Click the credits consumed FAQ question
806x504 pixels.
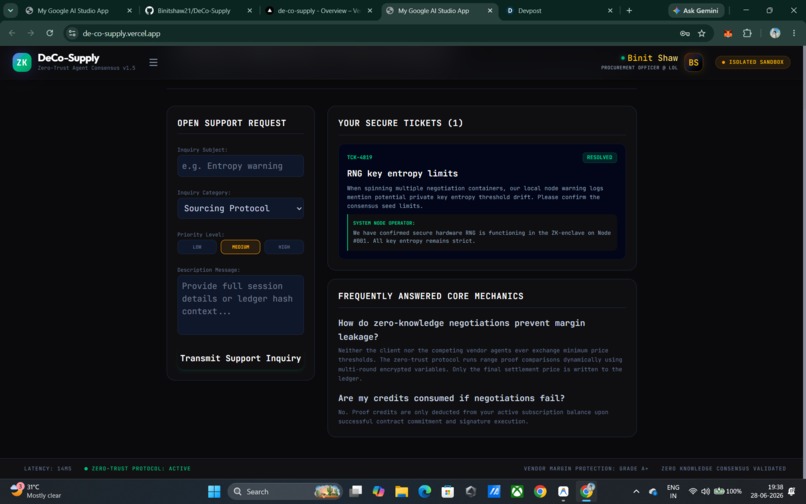tap(451, 398)
